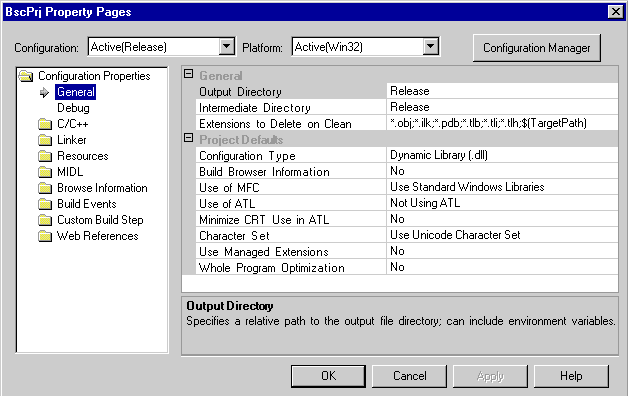Click the Not Using ATL value
628x396 pixels.
pyautogui.click(x=502, y=203)
